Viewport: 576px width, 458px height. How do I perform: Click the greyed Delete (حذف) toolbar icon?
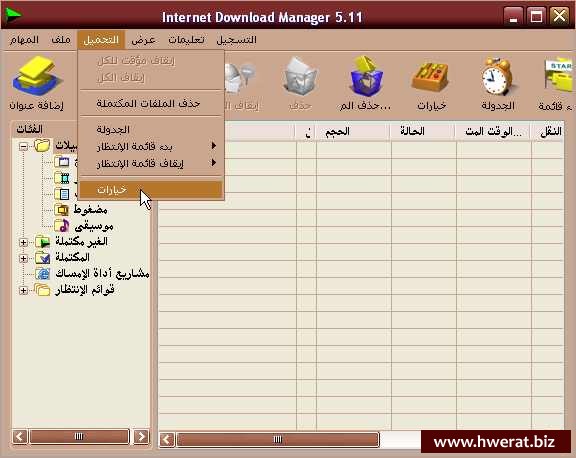[299, 76]
